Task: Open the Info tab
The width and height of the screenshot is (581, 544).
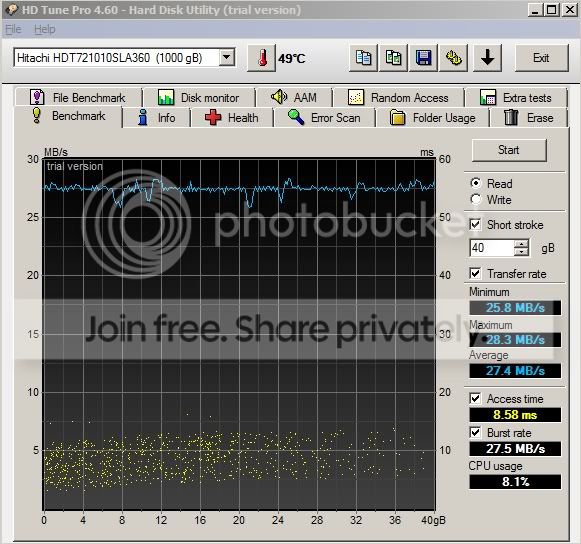Action: pyautogui.click(x=156, y=118)
